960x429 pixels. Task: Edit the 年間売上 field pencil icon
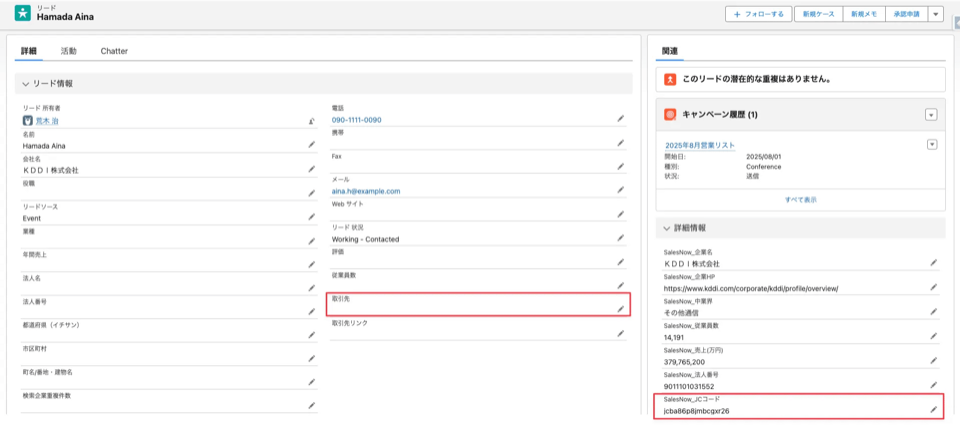[x=312, y=264]
